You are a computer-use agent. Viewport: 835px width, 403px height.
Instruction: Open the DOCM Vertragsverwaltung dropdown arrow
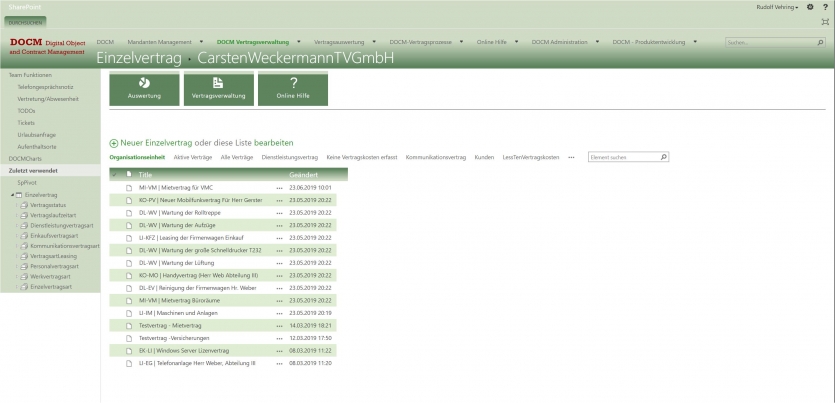(299, 42)
